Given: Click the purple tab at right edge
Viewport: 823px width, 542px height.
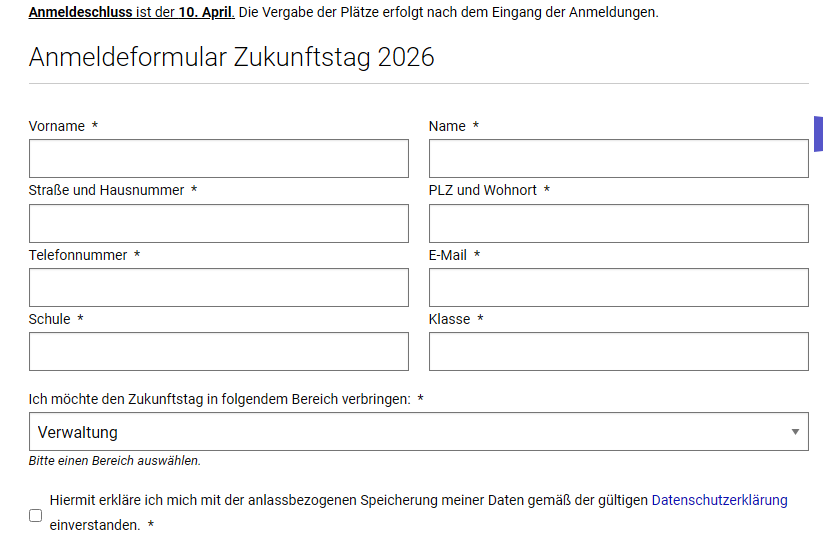Looking at the screenshot, I should tap(817, 132).
